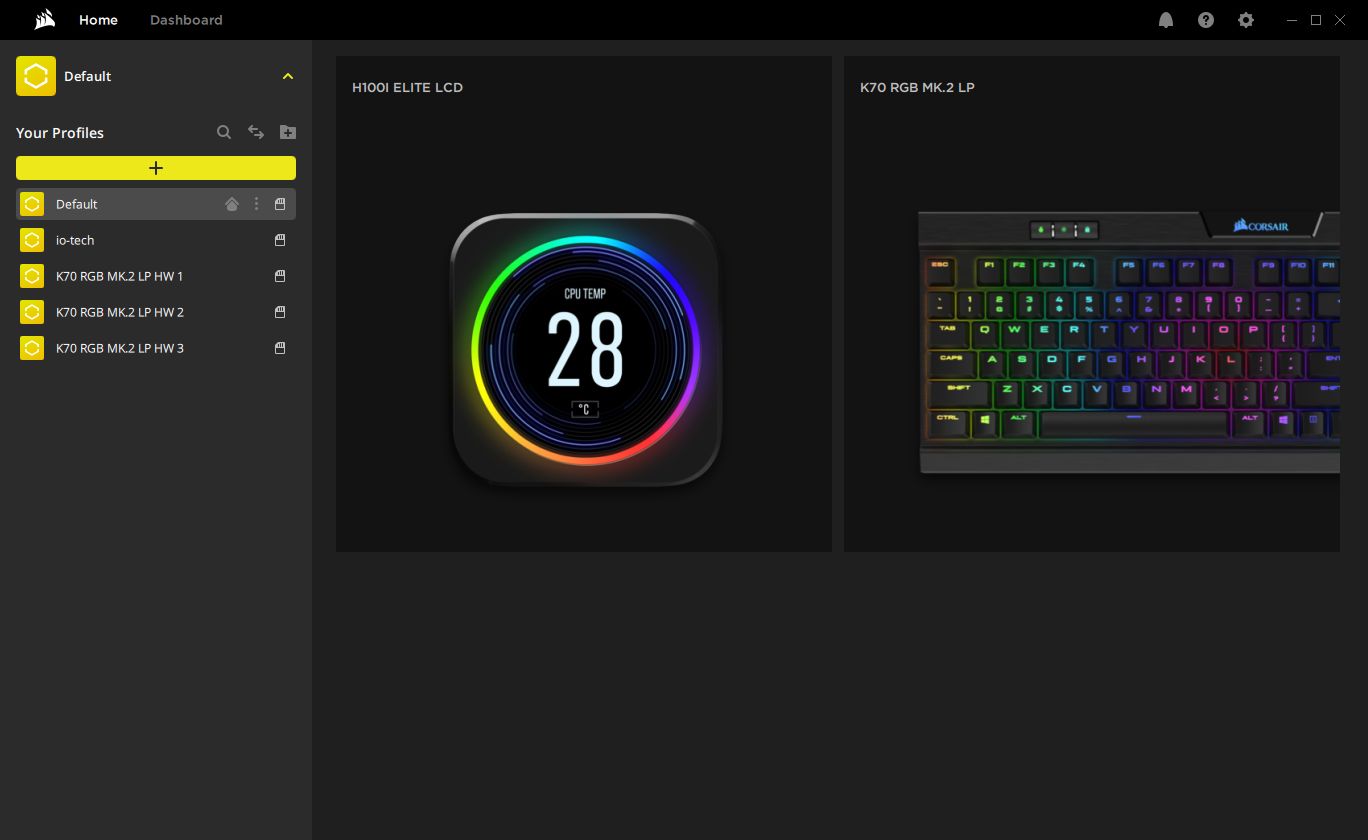Click the Your Profiles heading
Image resolution: width=1368 pixels, height=840 pixels.
60,133
